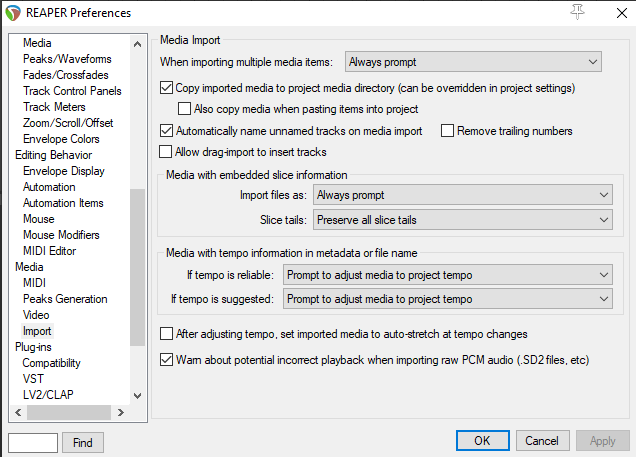Click the horizontal scrollbar thumb of the tree
Viewport: 636px width, 457px height.
click(x=69, y=412)
